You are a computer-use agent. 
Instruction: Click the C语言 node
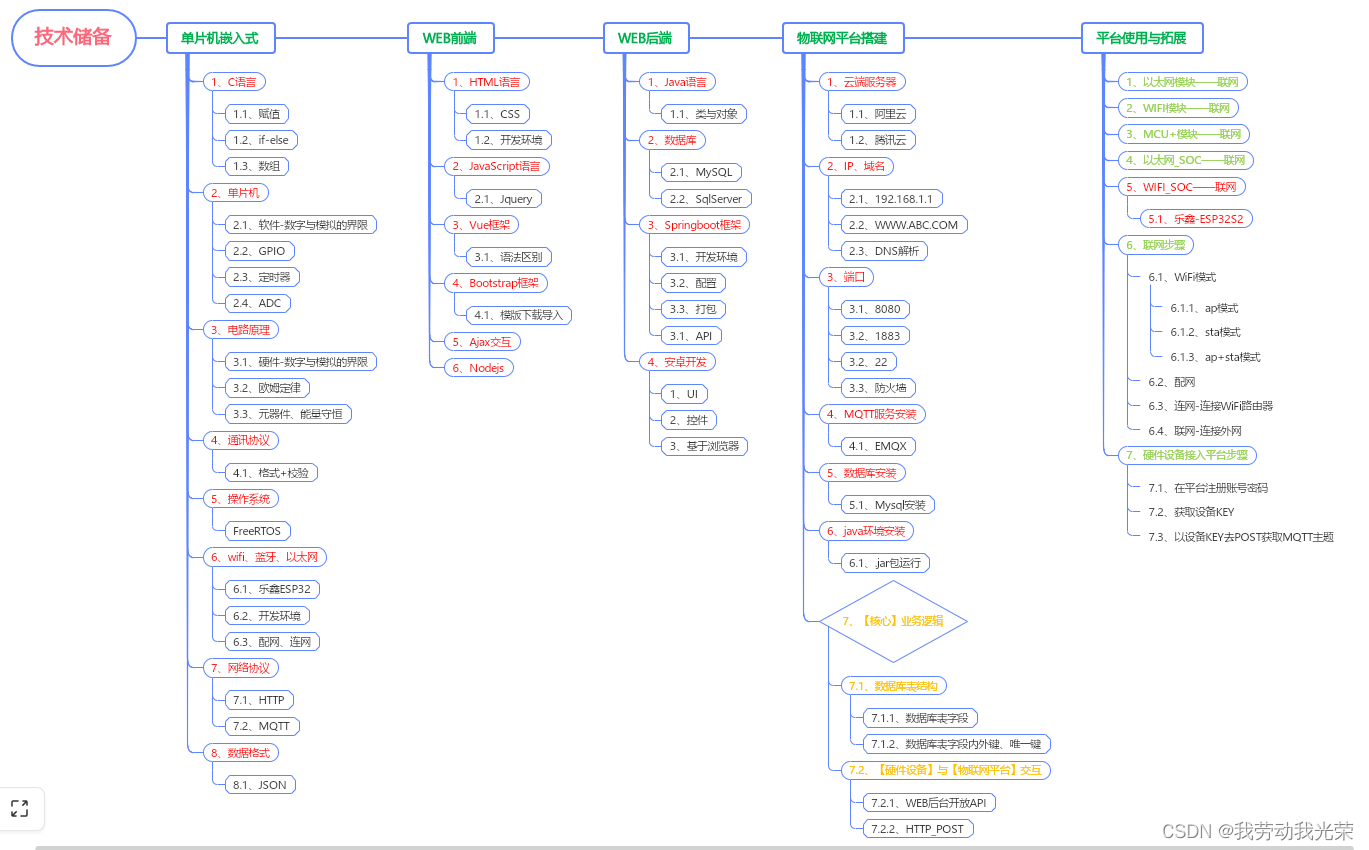point(235,81)
